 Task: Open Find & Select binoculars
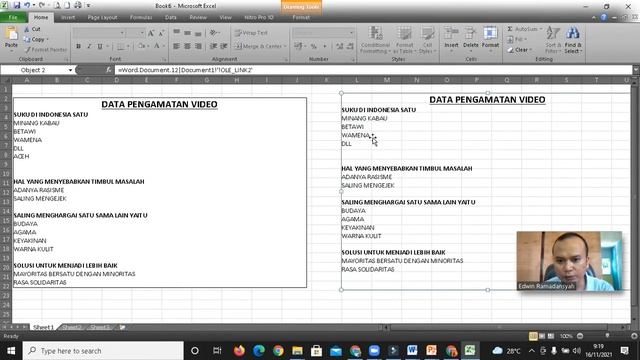pyautogui.click(x=573, y=40)
